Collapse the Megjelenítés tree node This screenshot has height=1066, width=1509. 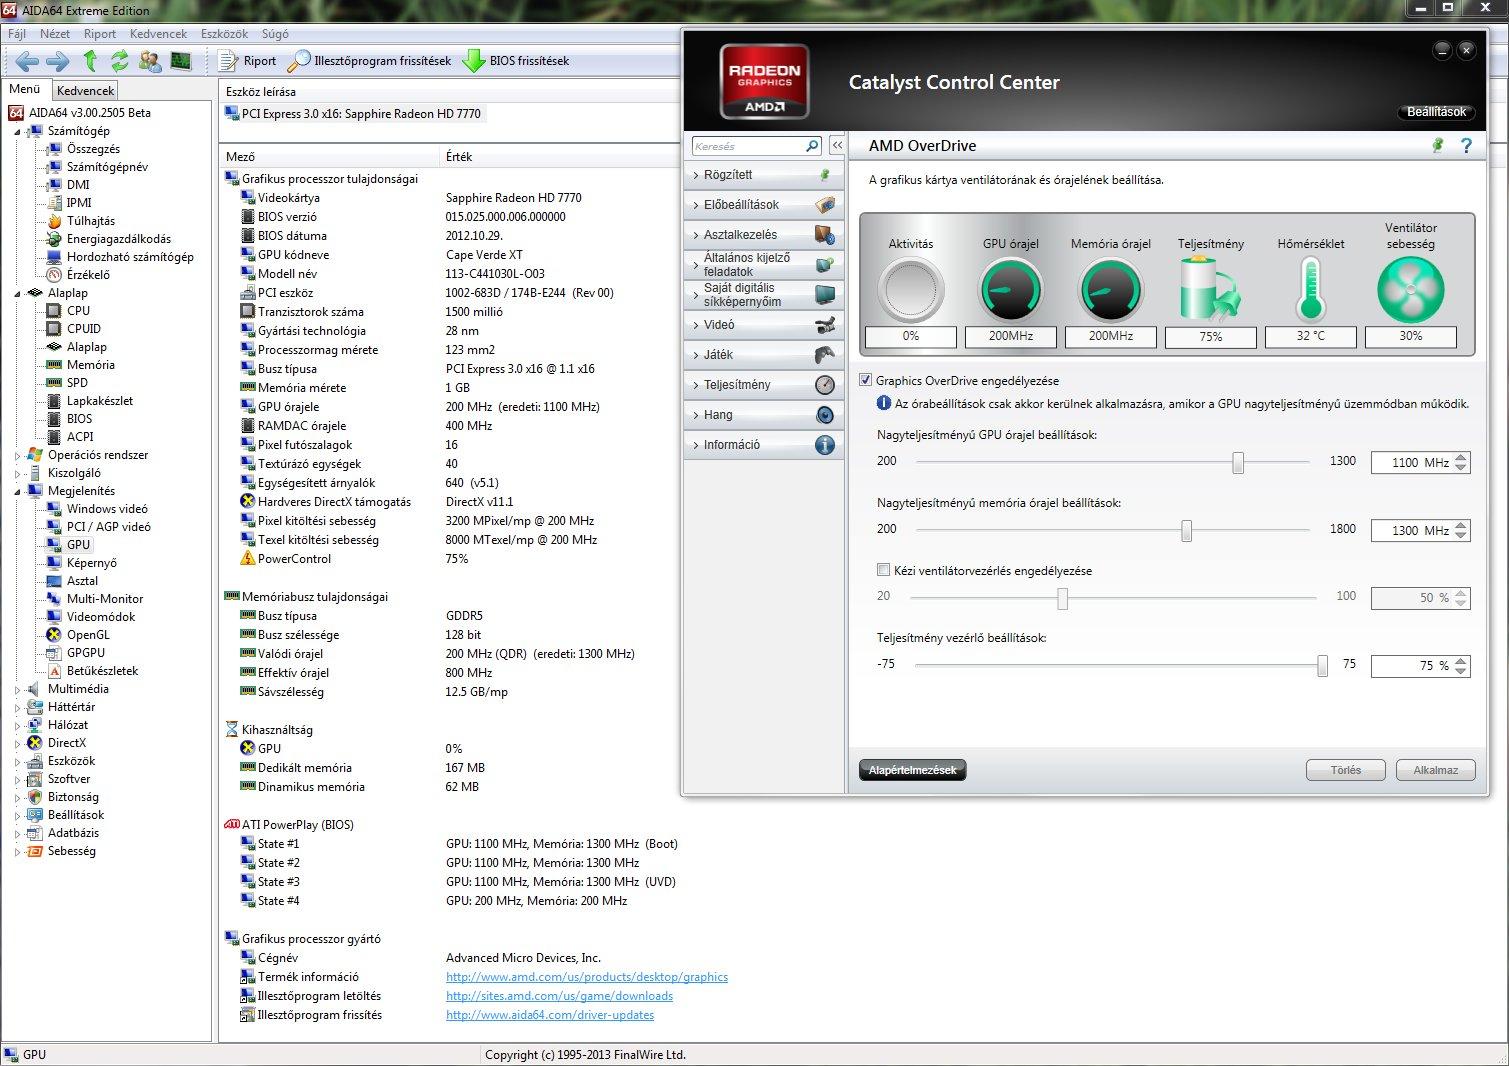pyautogui.click(x=17, y=491)
